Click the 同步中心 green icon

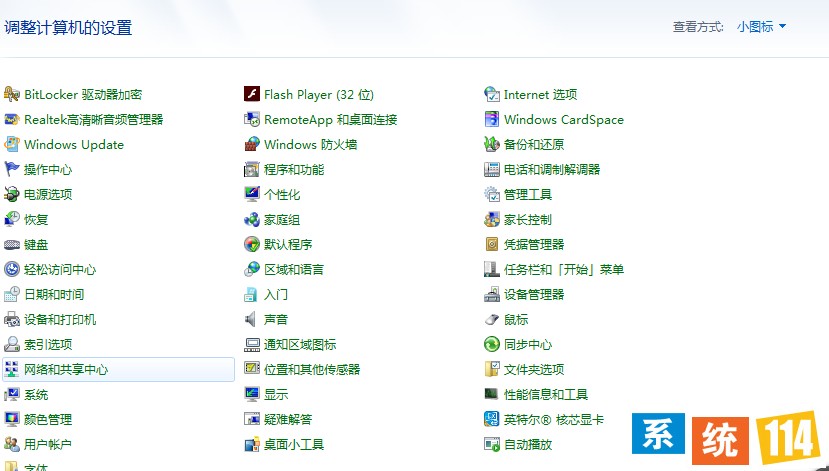492,344
